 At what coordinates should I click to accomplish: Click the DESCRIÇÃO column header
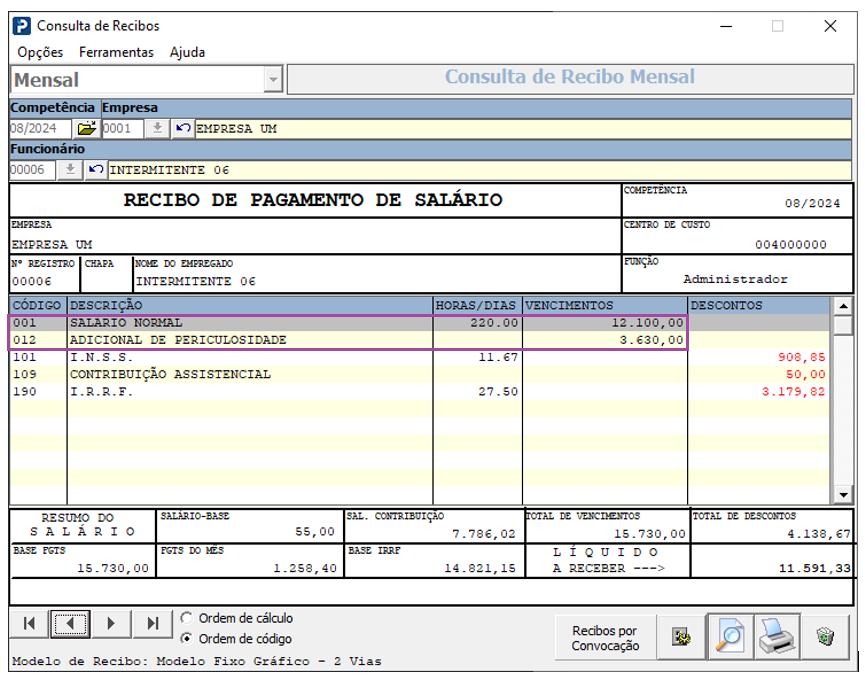click(x=250, y=305)
